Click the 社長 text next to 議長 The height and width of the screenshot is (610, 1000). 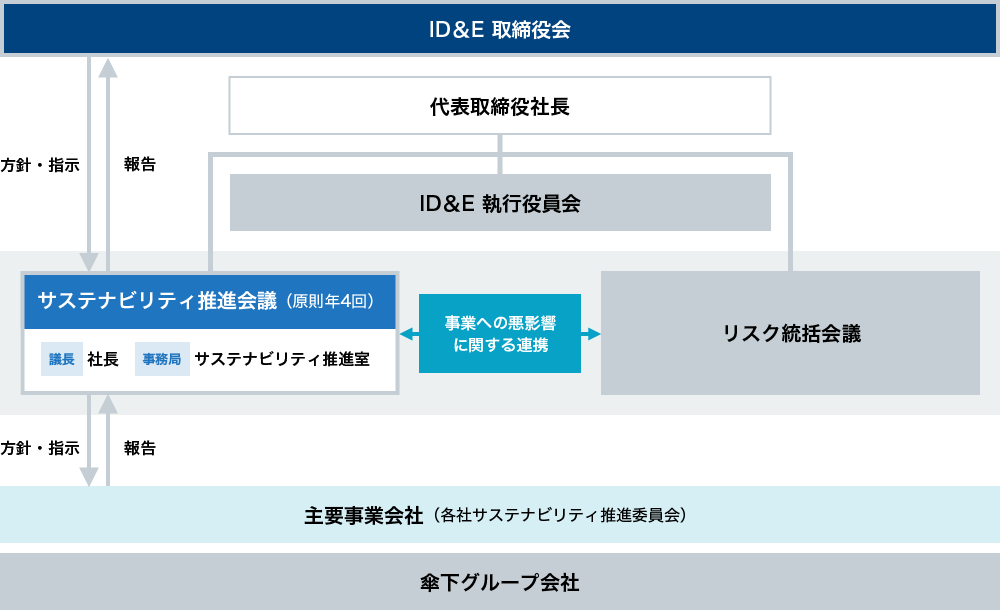tap(103, 359)
